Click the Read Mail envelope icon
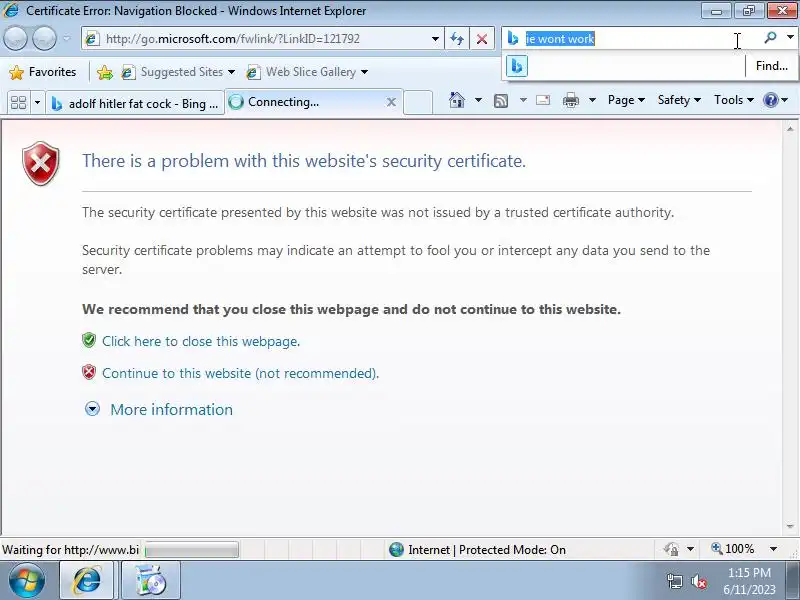 click(543, 100)
